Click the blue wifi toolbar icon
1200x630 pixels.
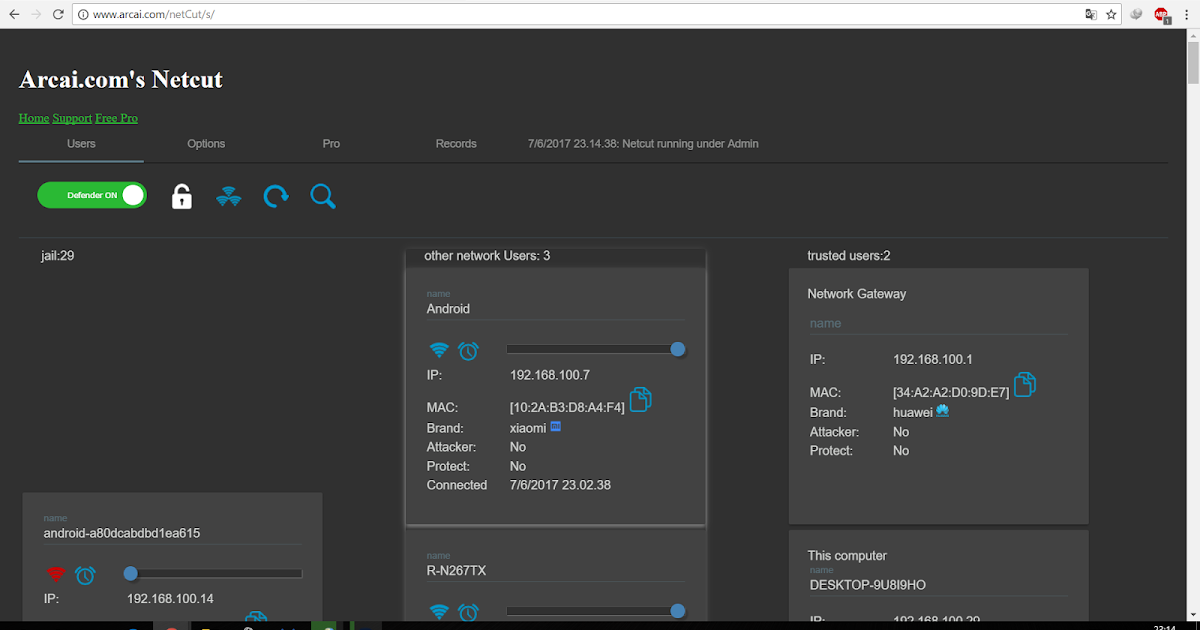click(x=229, y=196)
